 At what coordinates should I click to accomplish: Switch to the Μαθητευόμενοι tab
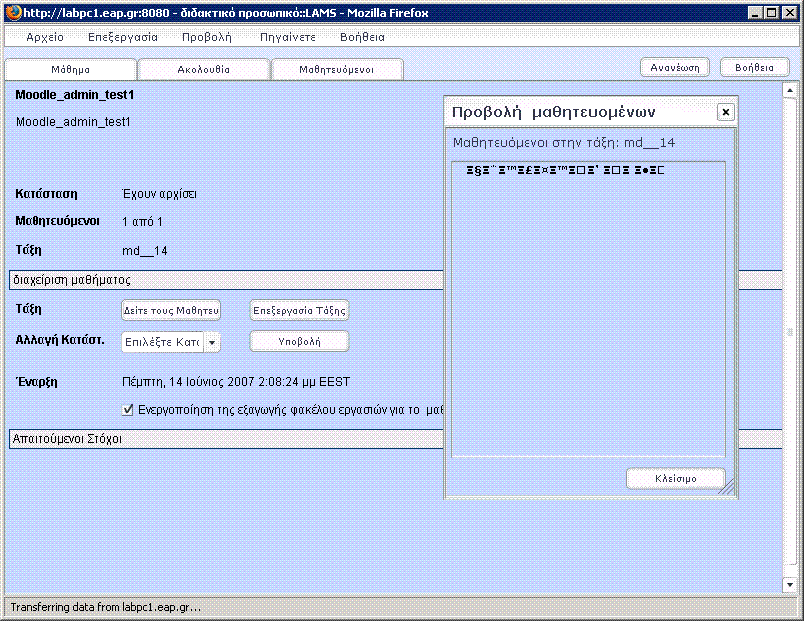click(x=337, y=70)
